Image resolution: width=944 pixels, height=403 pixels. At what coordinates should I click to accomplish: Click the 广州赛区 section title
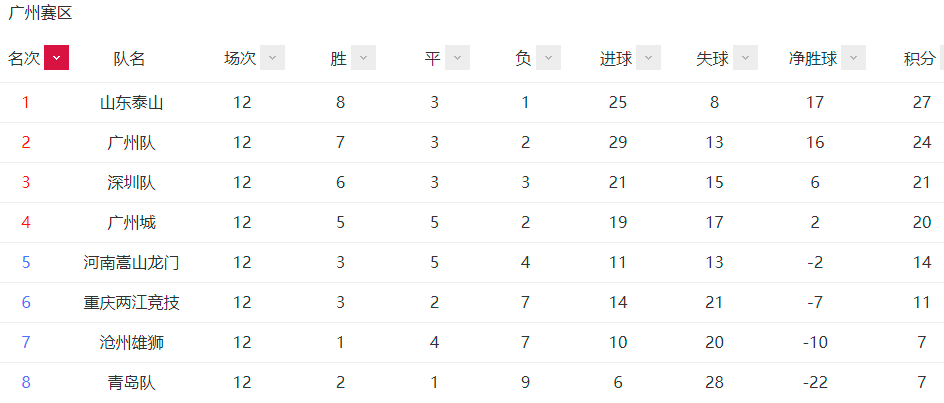pyautogui.click(x=40, y=13)
